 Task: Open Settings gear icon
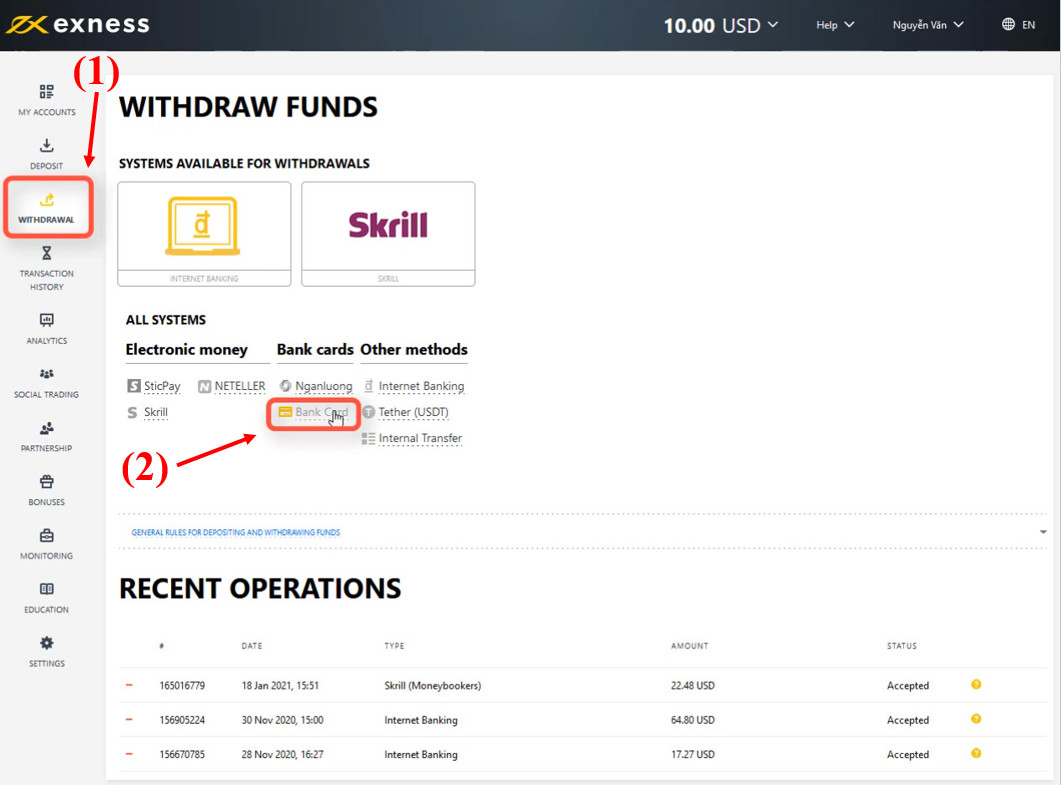tap(47, 643)
